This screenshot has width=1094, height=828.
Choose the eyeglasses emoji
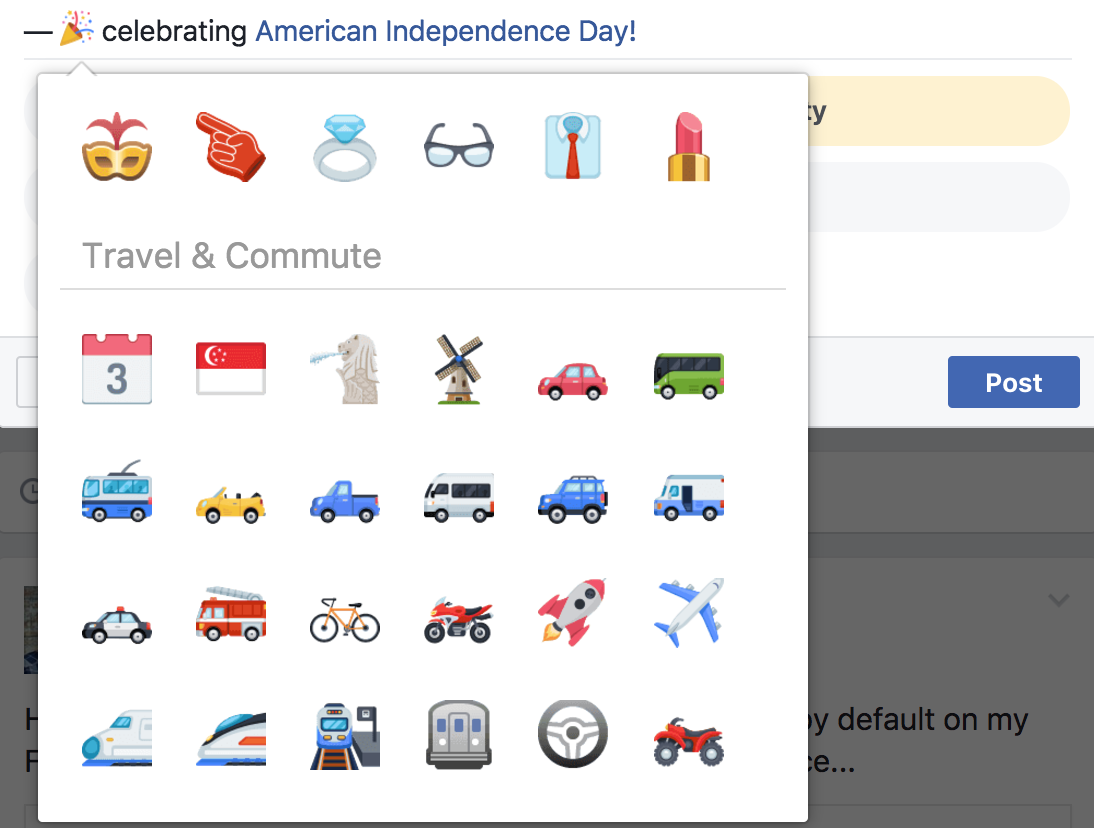coord(459,145)
